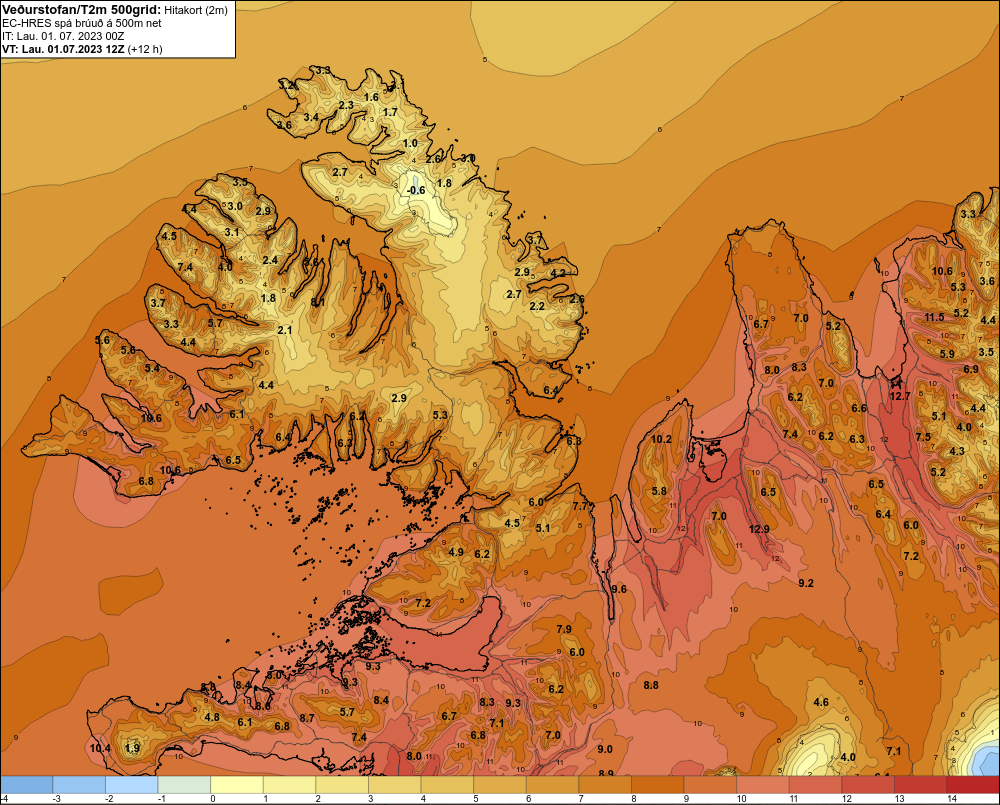Click the "8.1" temperature value
This screenshot has width=1000, height=805.
318,302
